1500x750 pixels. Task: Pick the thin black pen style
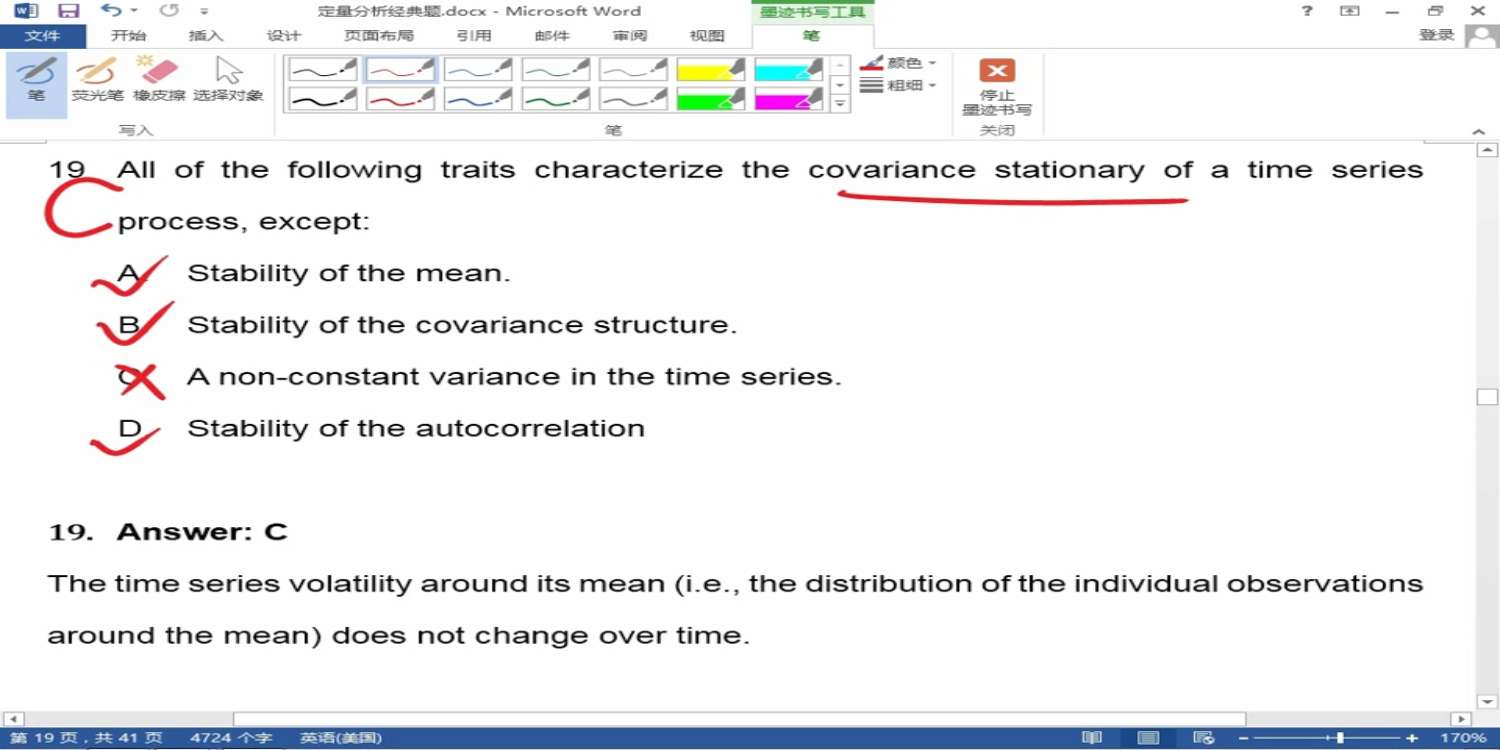pyautogui.click(x=323, y=69)
